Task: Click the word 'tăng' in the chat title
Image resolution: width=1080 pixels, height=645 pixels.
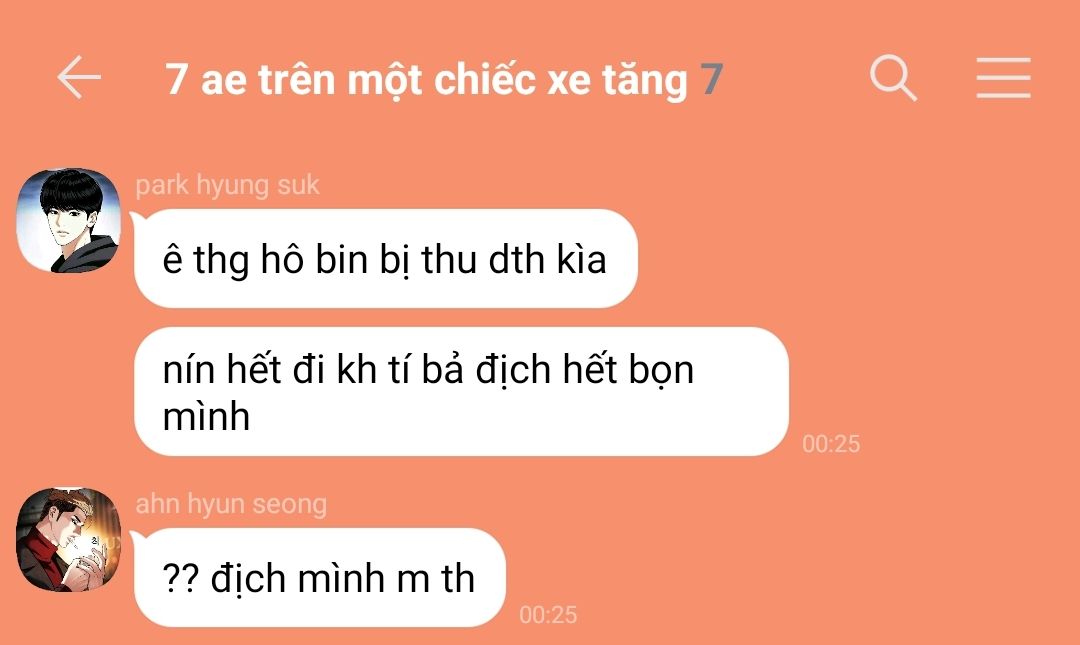Action: 645,81
